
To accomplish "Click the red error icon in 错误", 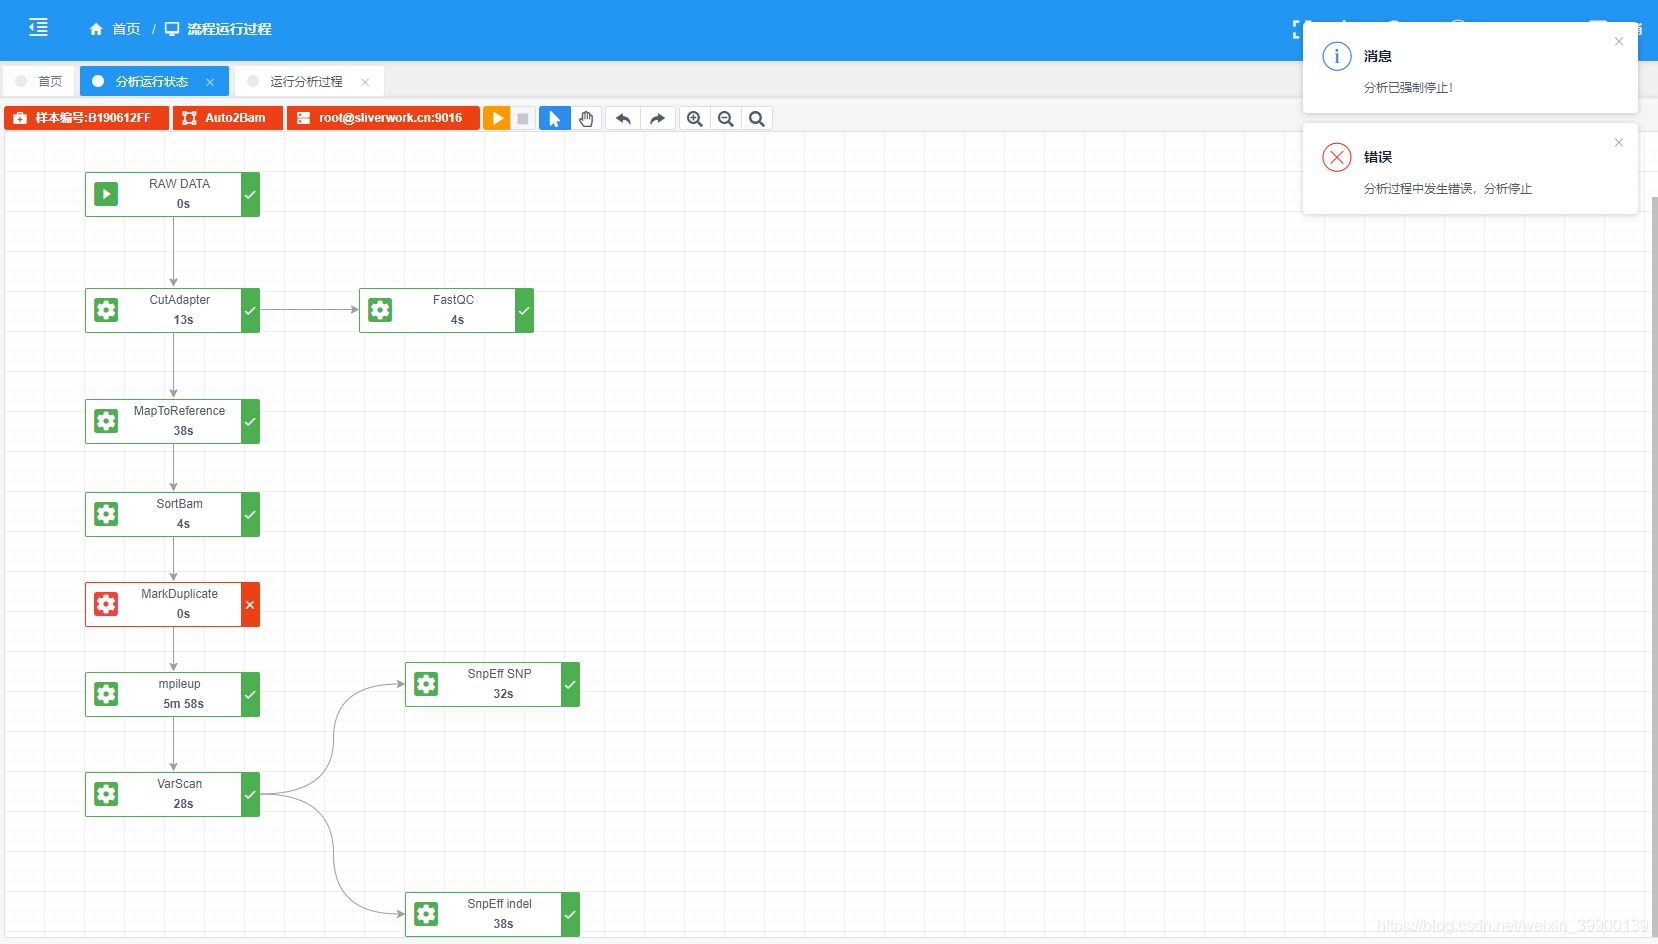I will [1337, 157].
